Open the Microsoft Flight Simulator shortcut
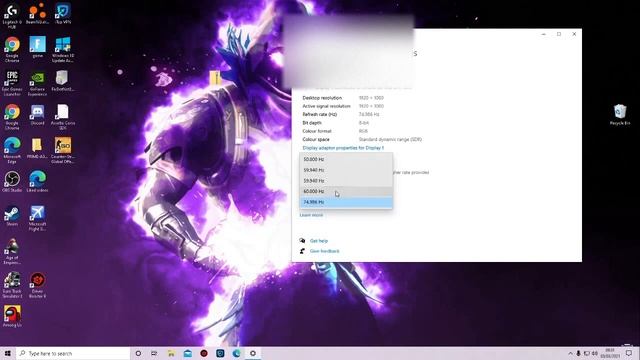The height and width of the screenshot is (360, 640). pyautogui.click(x=37, y=218)
